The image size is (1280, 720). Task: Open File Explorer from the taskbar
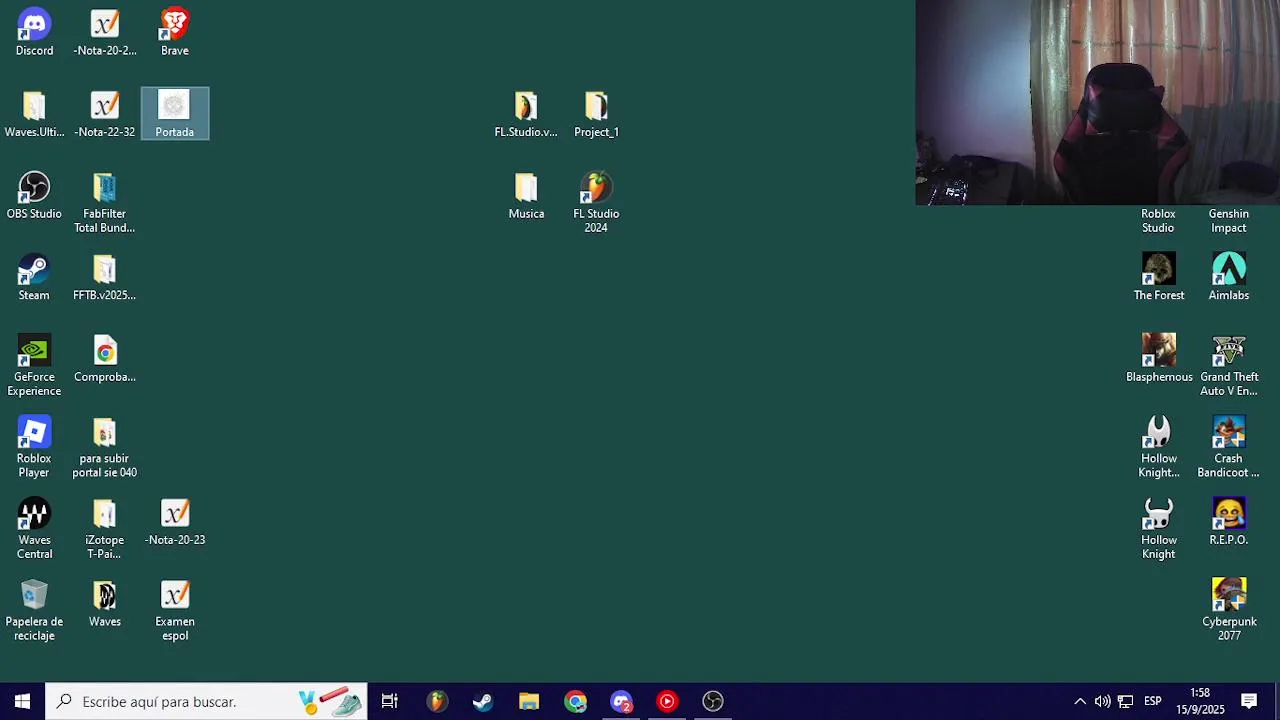[529, 701]
